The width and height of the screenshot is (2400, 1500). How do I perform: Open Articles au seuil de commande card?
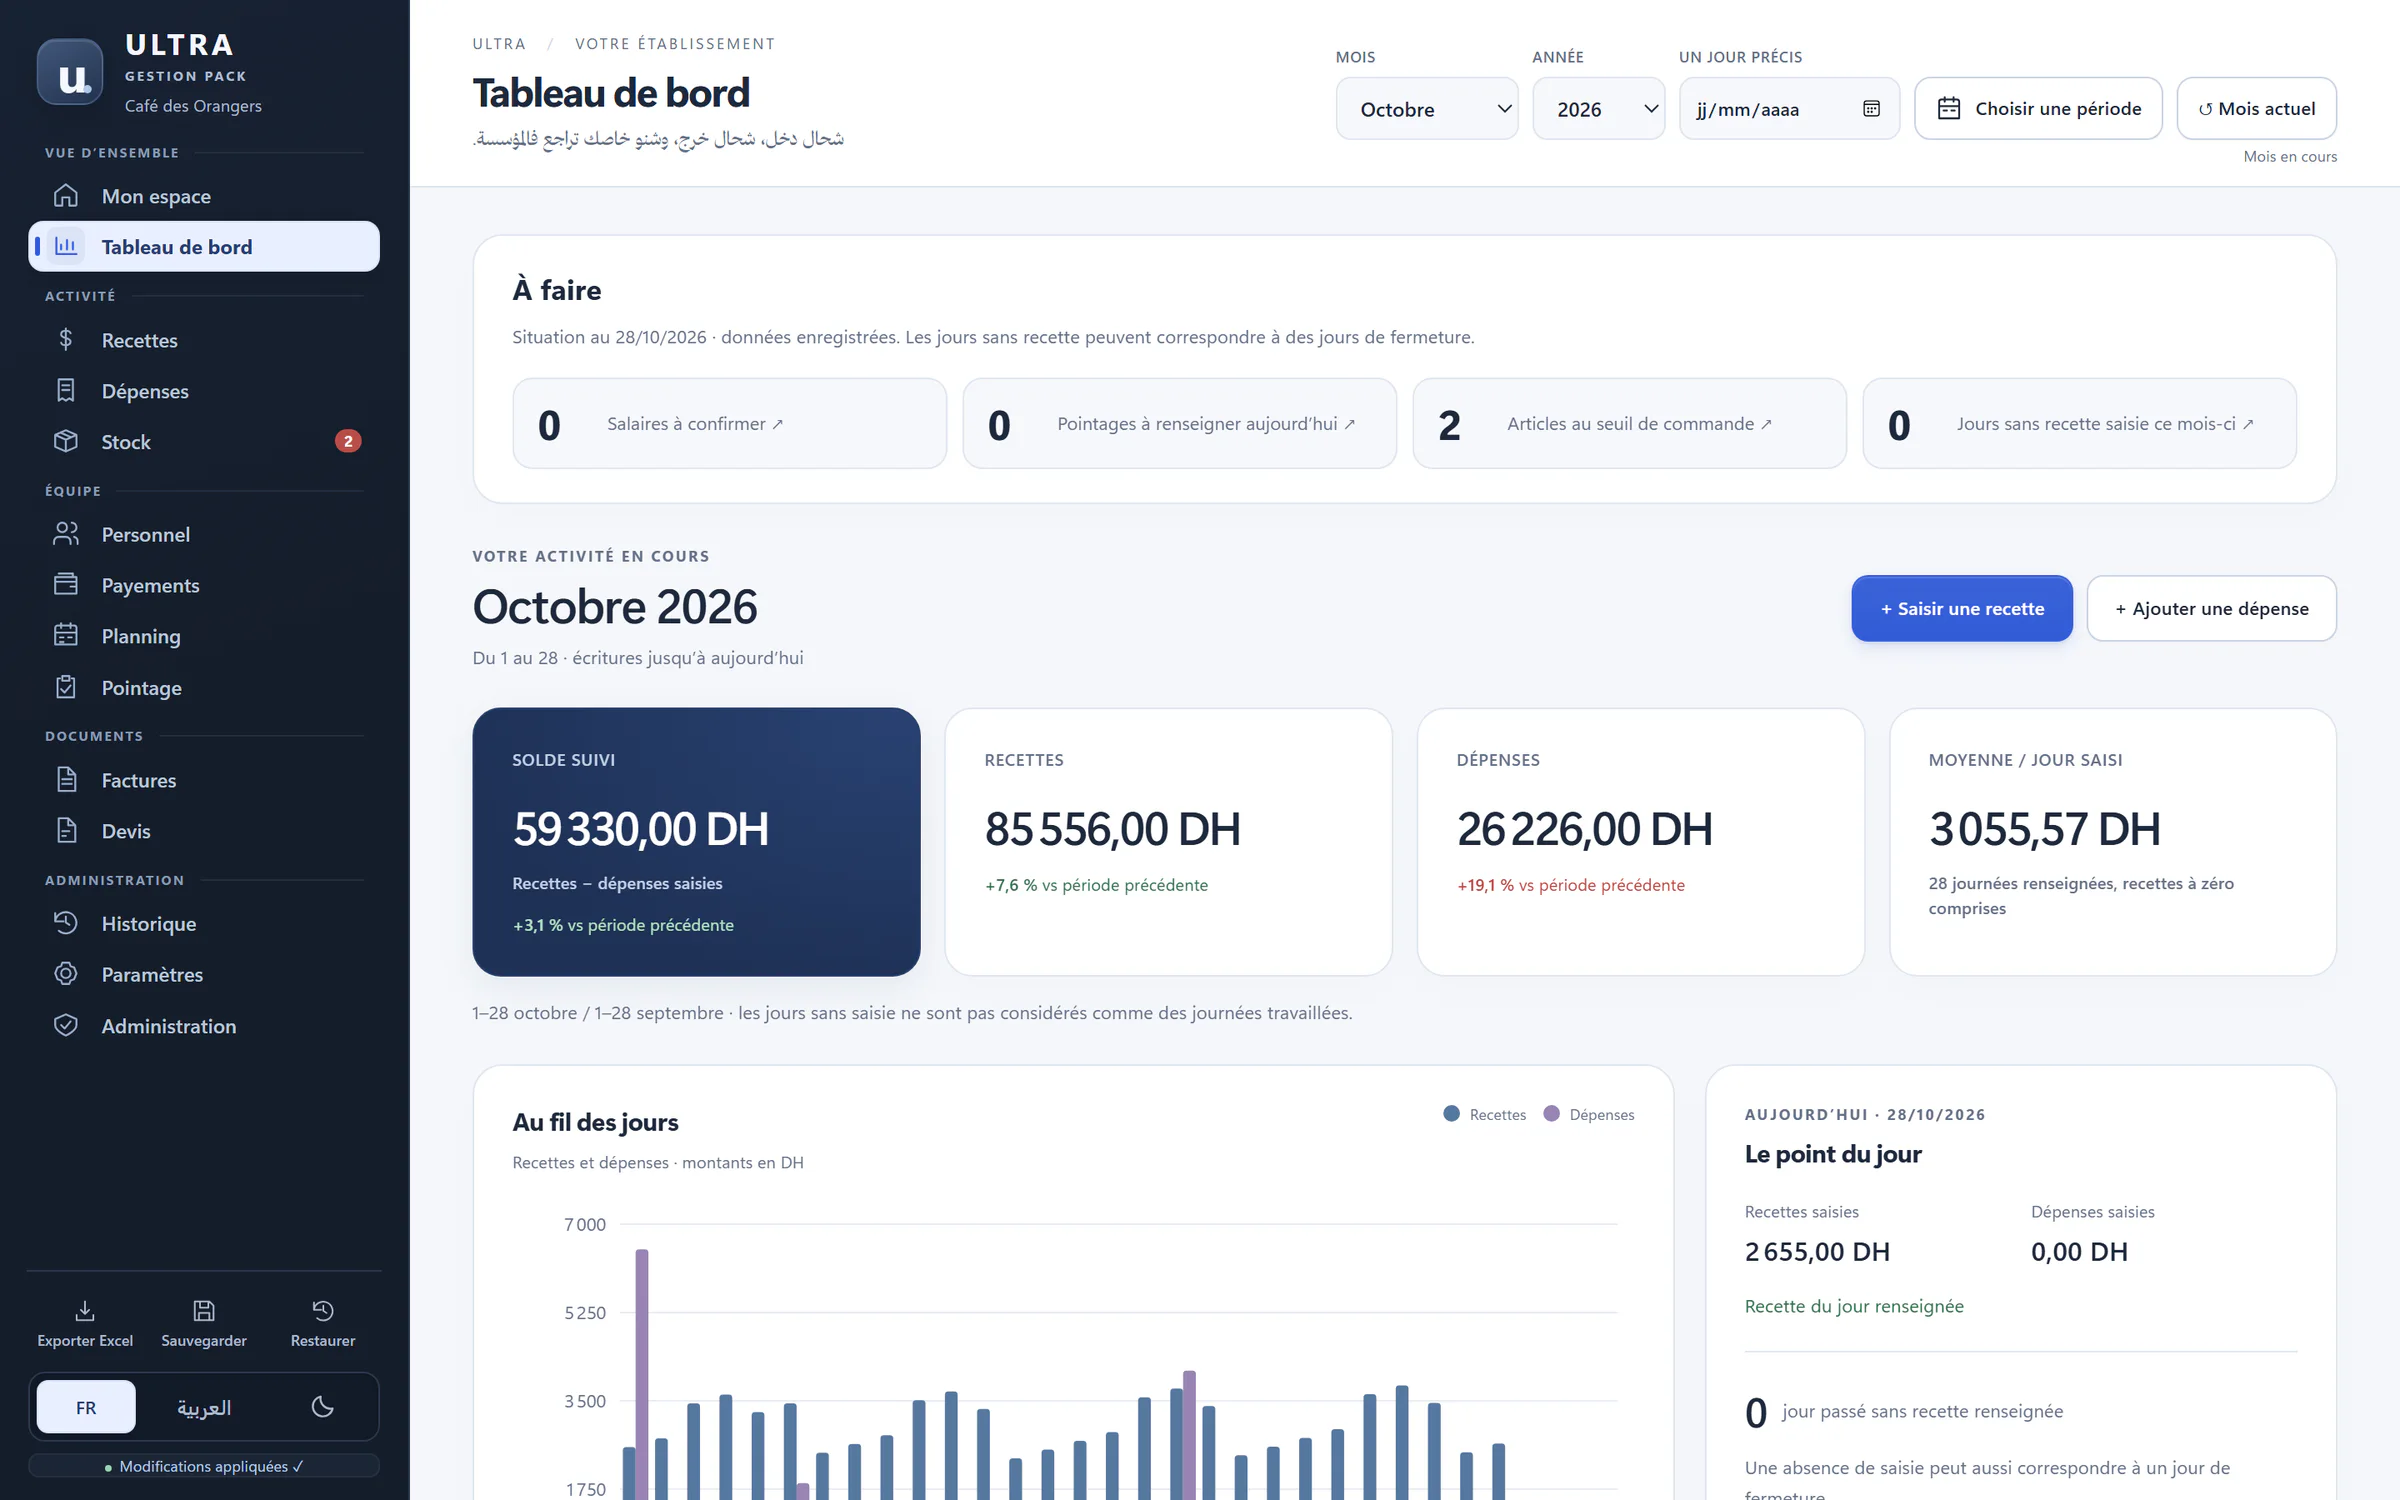coord(1629,423)
